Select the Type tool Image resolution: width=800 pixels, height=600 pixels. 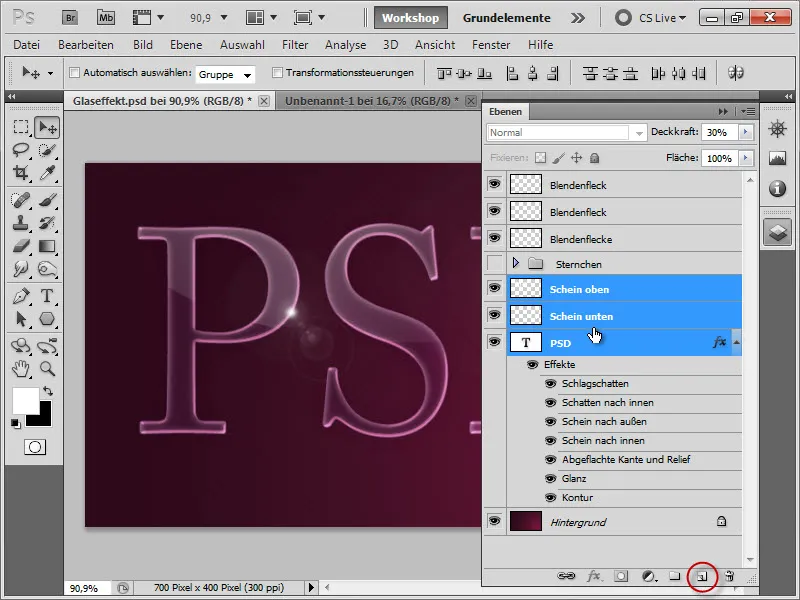pyautogui.click(x=47, y=296)
